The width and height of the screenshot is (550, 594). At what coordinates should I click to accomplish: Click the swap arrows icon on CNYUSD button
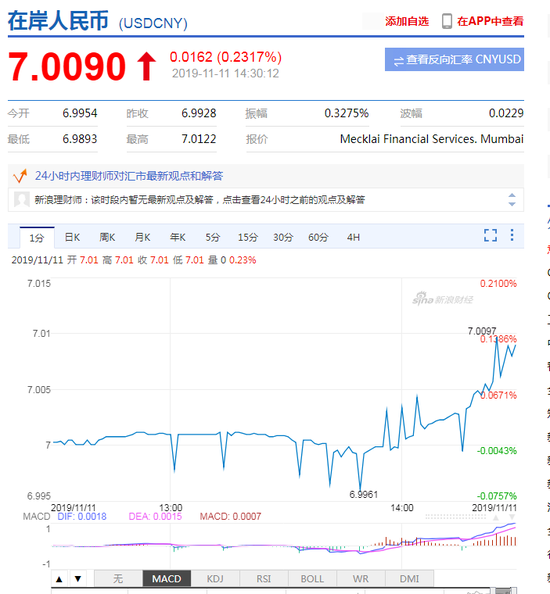(398, 60)
